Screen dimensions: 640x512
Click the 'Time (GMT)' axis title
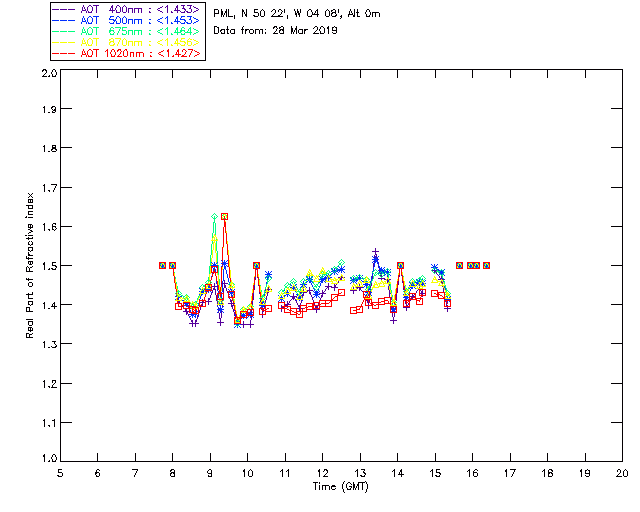pos(340,486)
